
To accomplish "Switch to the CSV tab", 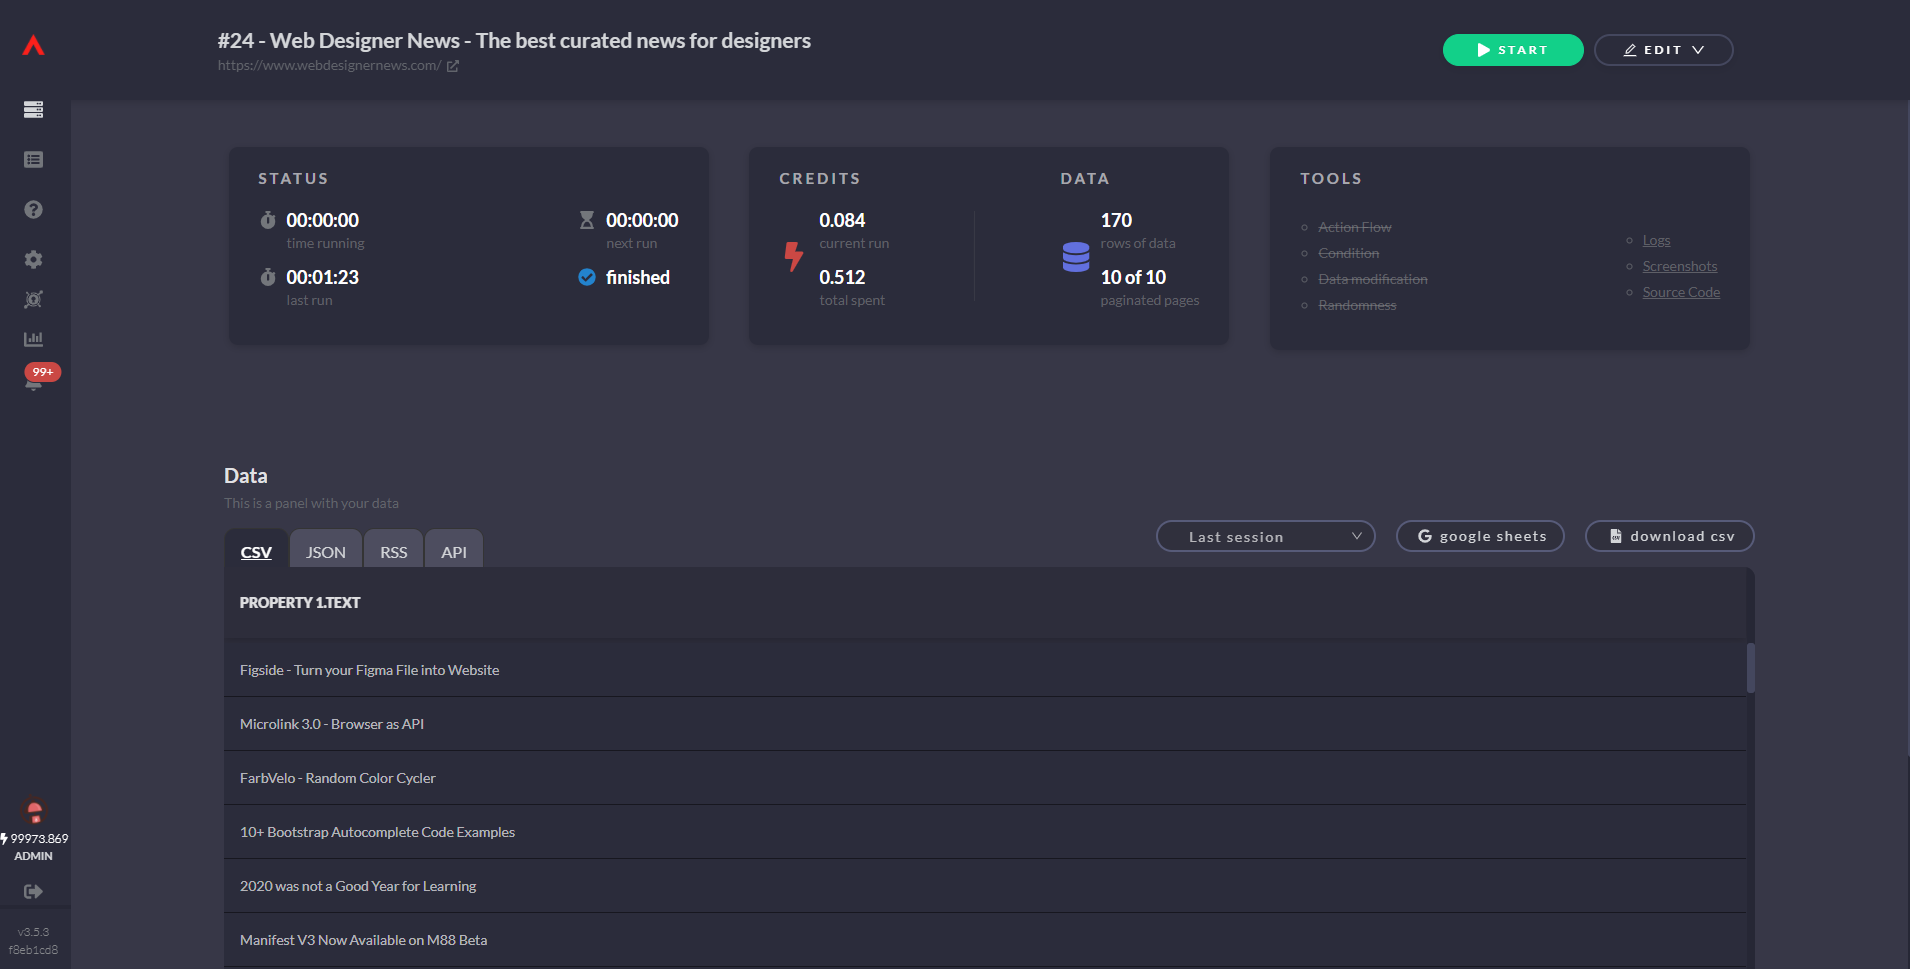I will 256,551.
